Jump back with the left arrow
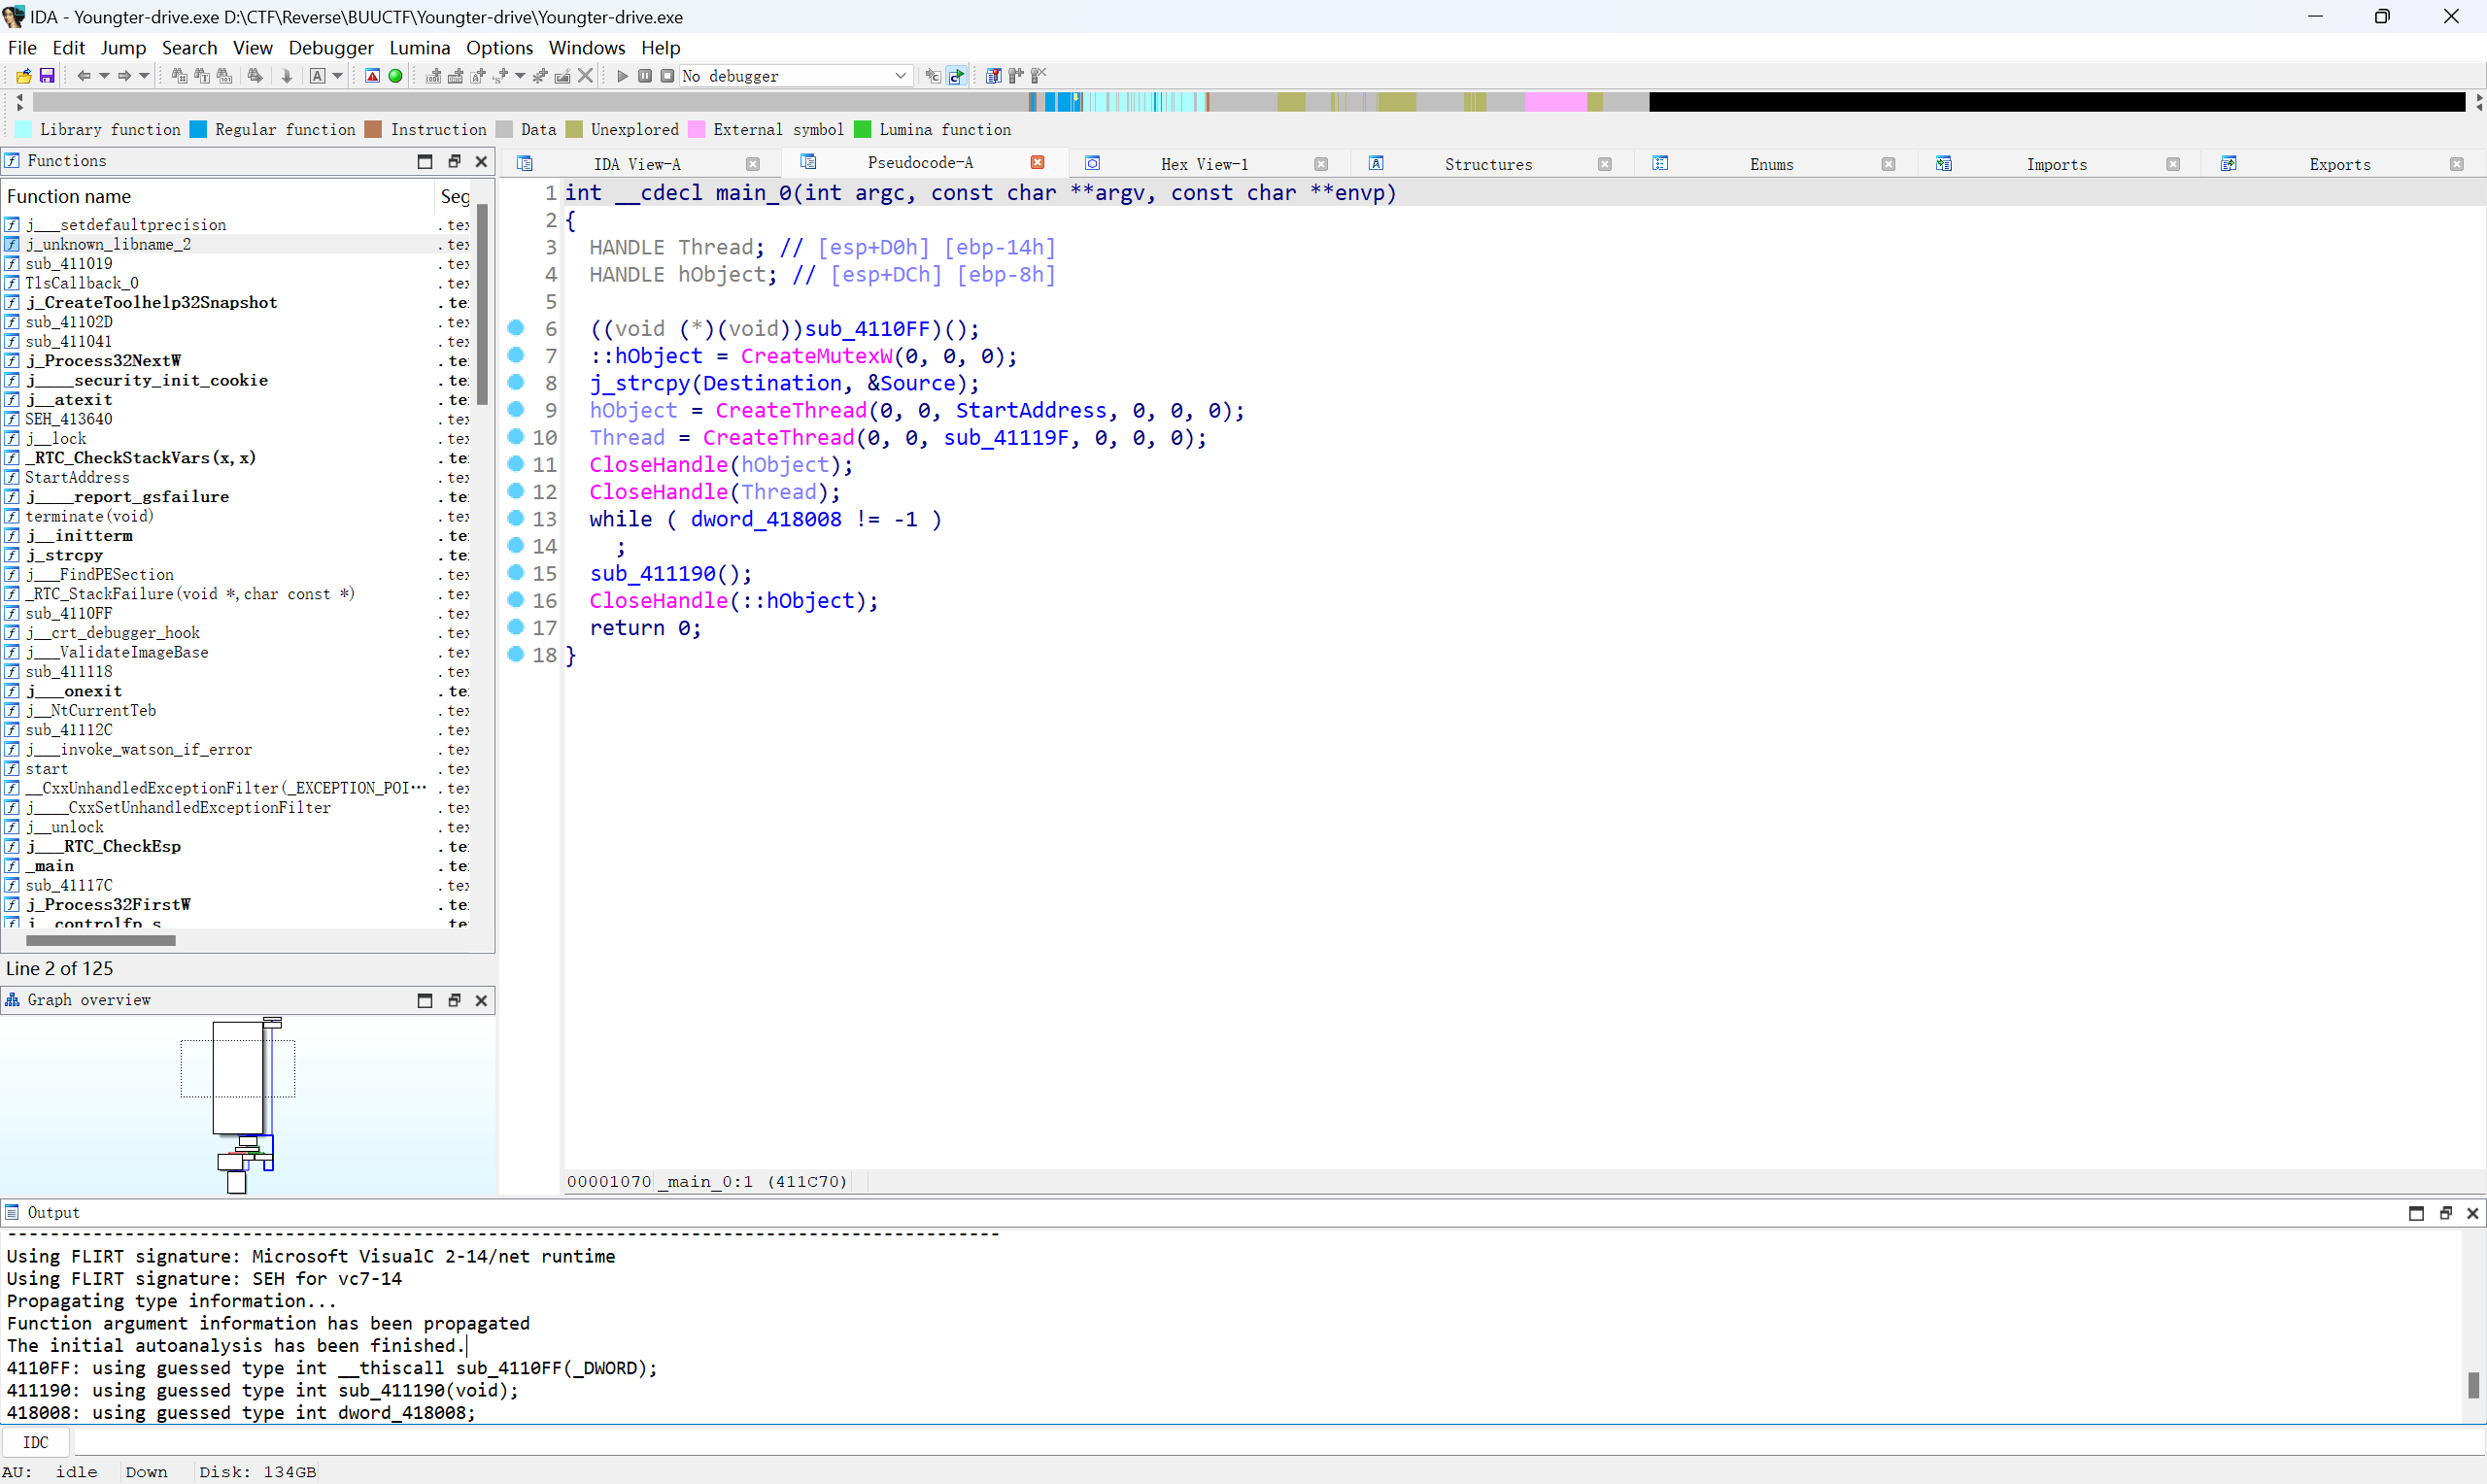Viewport: 2487px width, 1484px height. coord(84,76)
